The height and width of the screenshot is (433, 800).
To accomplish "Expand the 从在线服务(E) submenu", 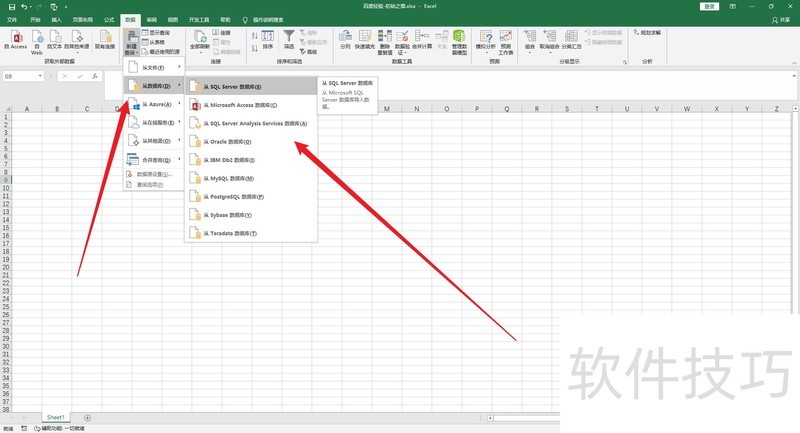I will pyautogui.click(x=154, y=122).
